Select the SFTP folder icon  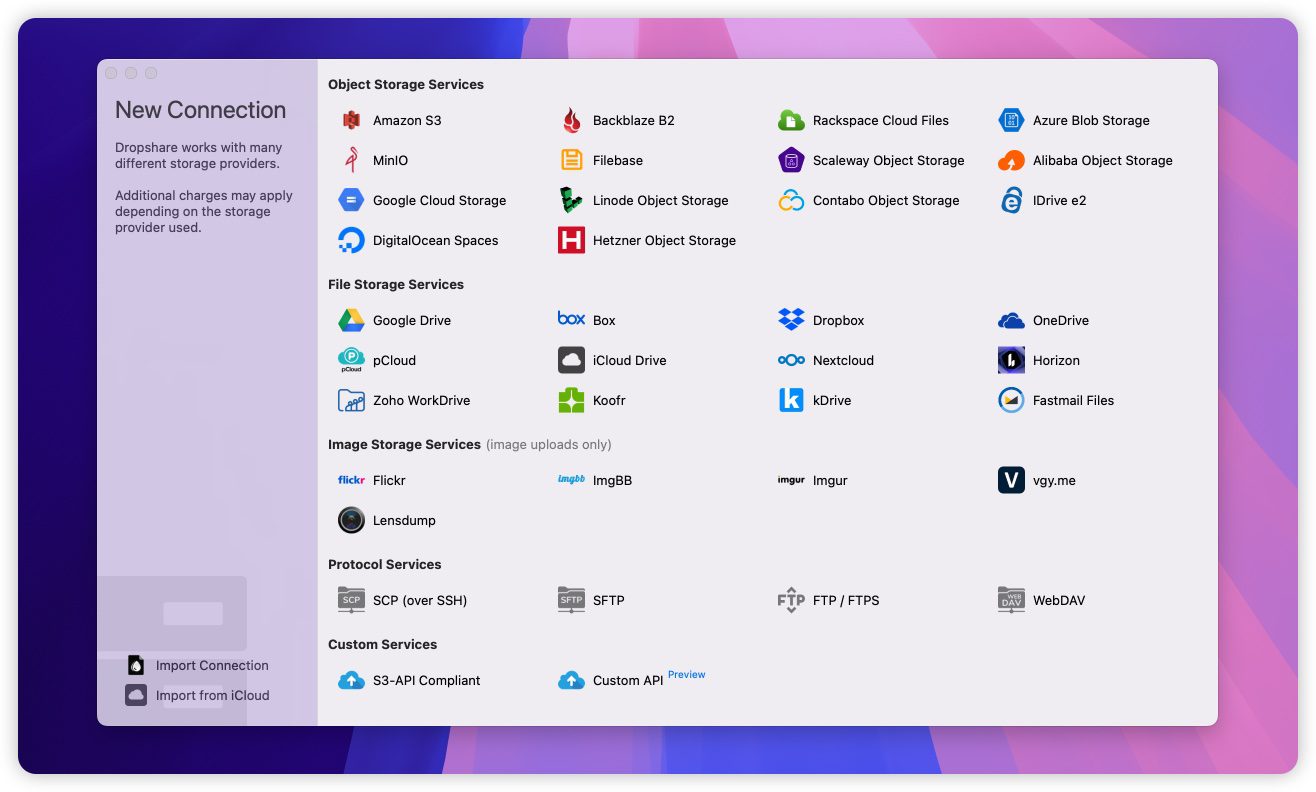[x=571, y=600]
